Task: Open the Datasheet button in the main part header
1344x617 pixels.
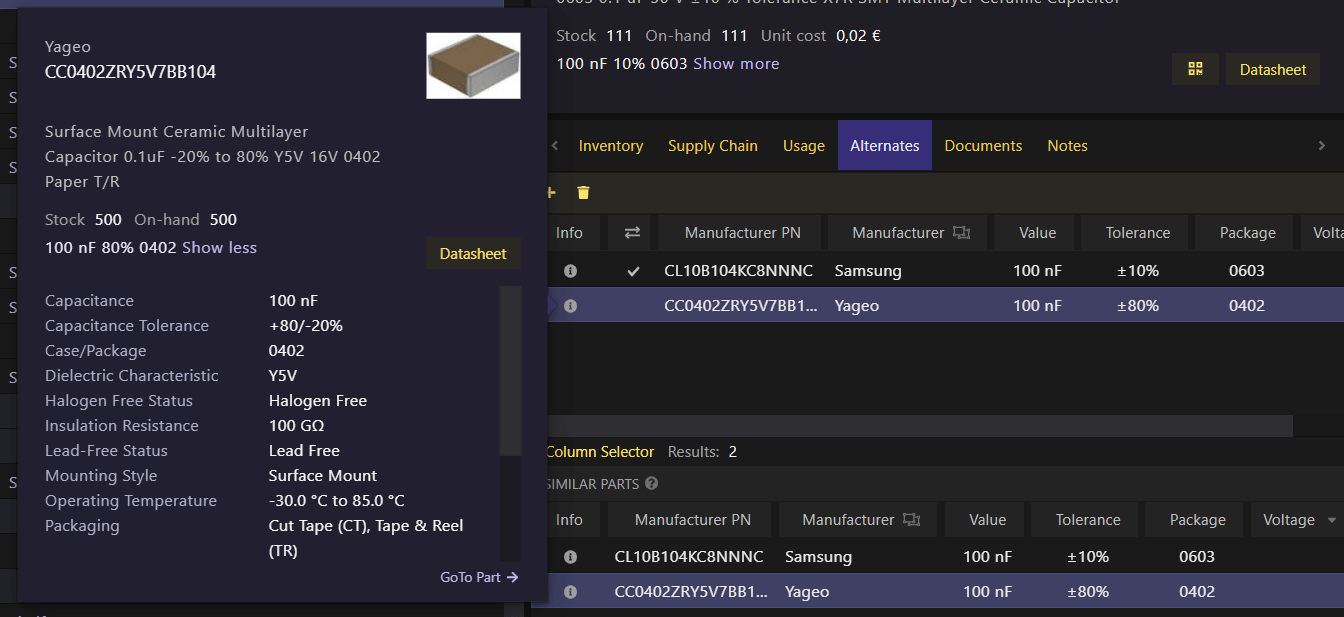Action: [1273, 70]
